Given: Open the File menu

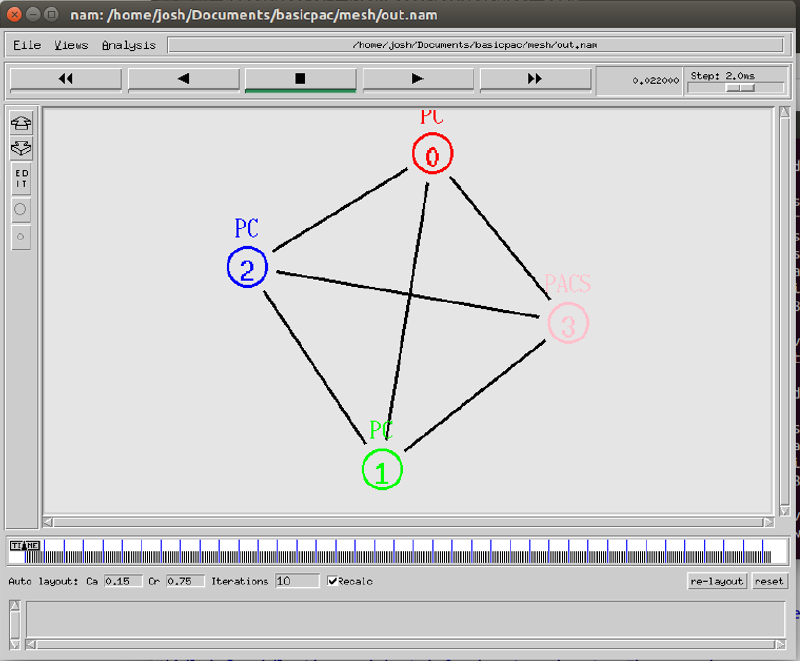Looking at the screenshot, I should coord(25,45).
